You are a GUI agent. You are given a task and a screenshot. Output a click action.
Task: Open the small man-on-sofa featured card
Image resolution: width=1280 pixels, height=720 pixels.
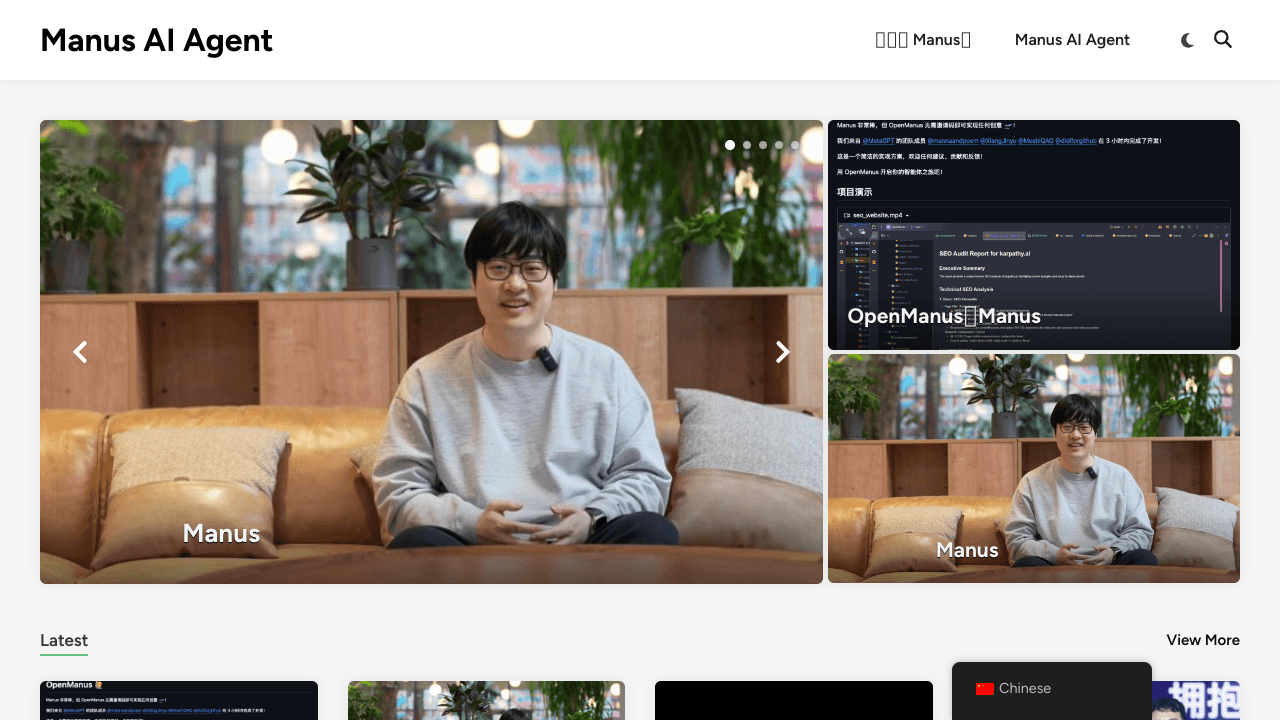(1034, 469)
